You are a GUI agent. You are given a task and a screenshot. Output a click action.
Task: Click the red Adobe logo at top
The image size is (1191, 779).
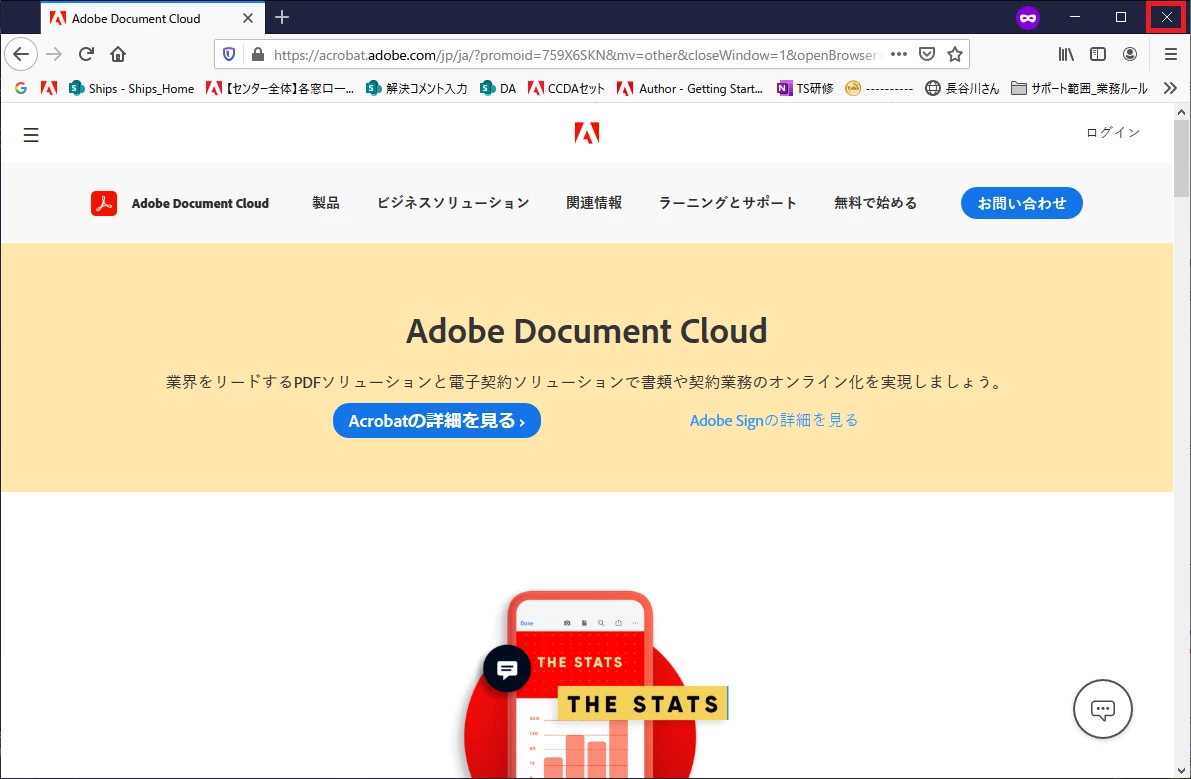click(586, 133)
